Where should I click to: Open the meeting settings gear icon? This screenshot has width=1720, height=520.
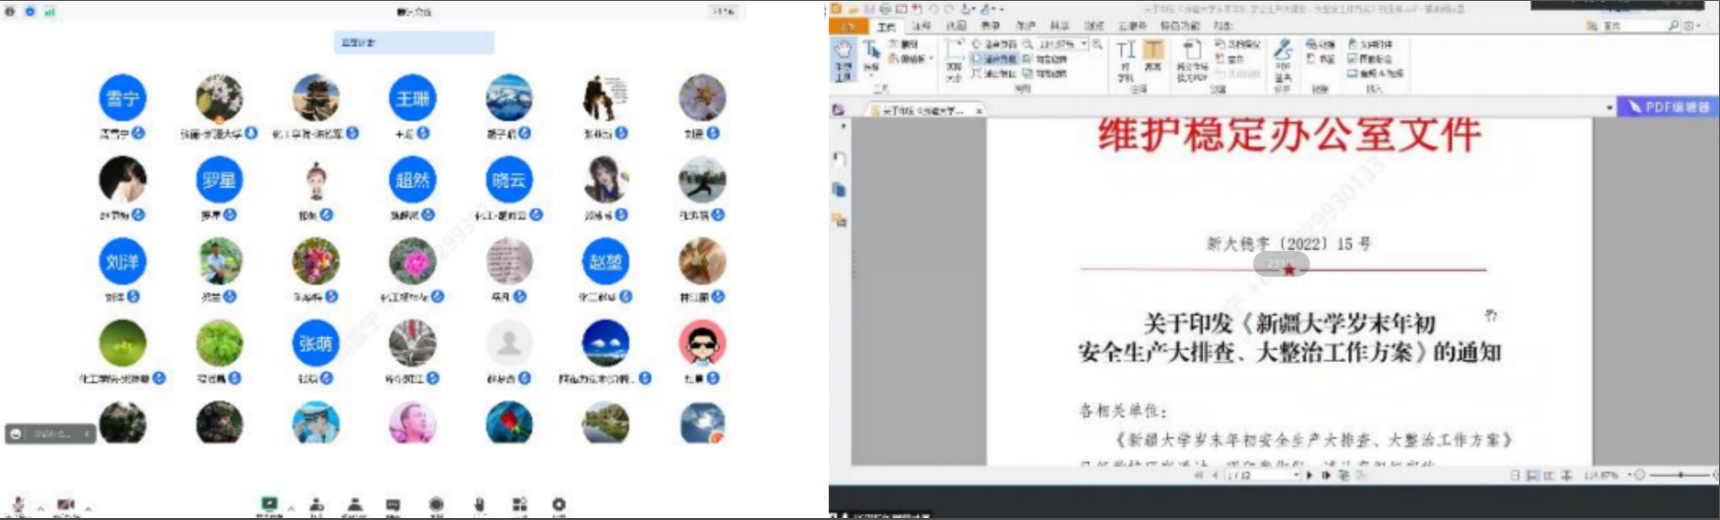tap(559, 505)
